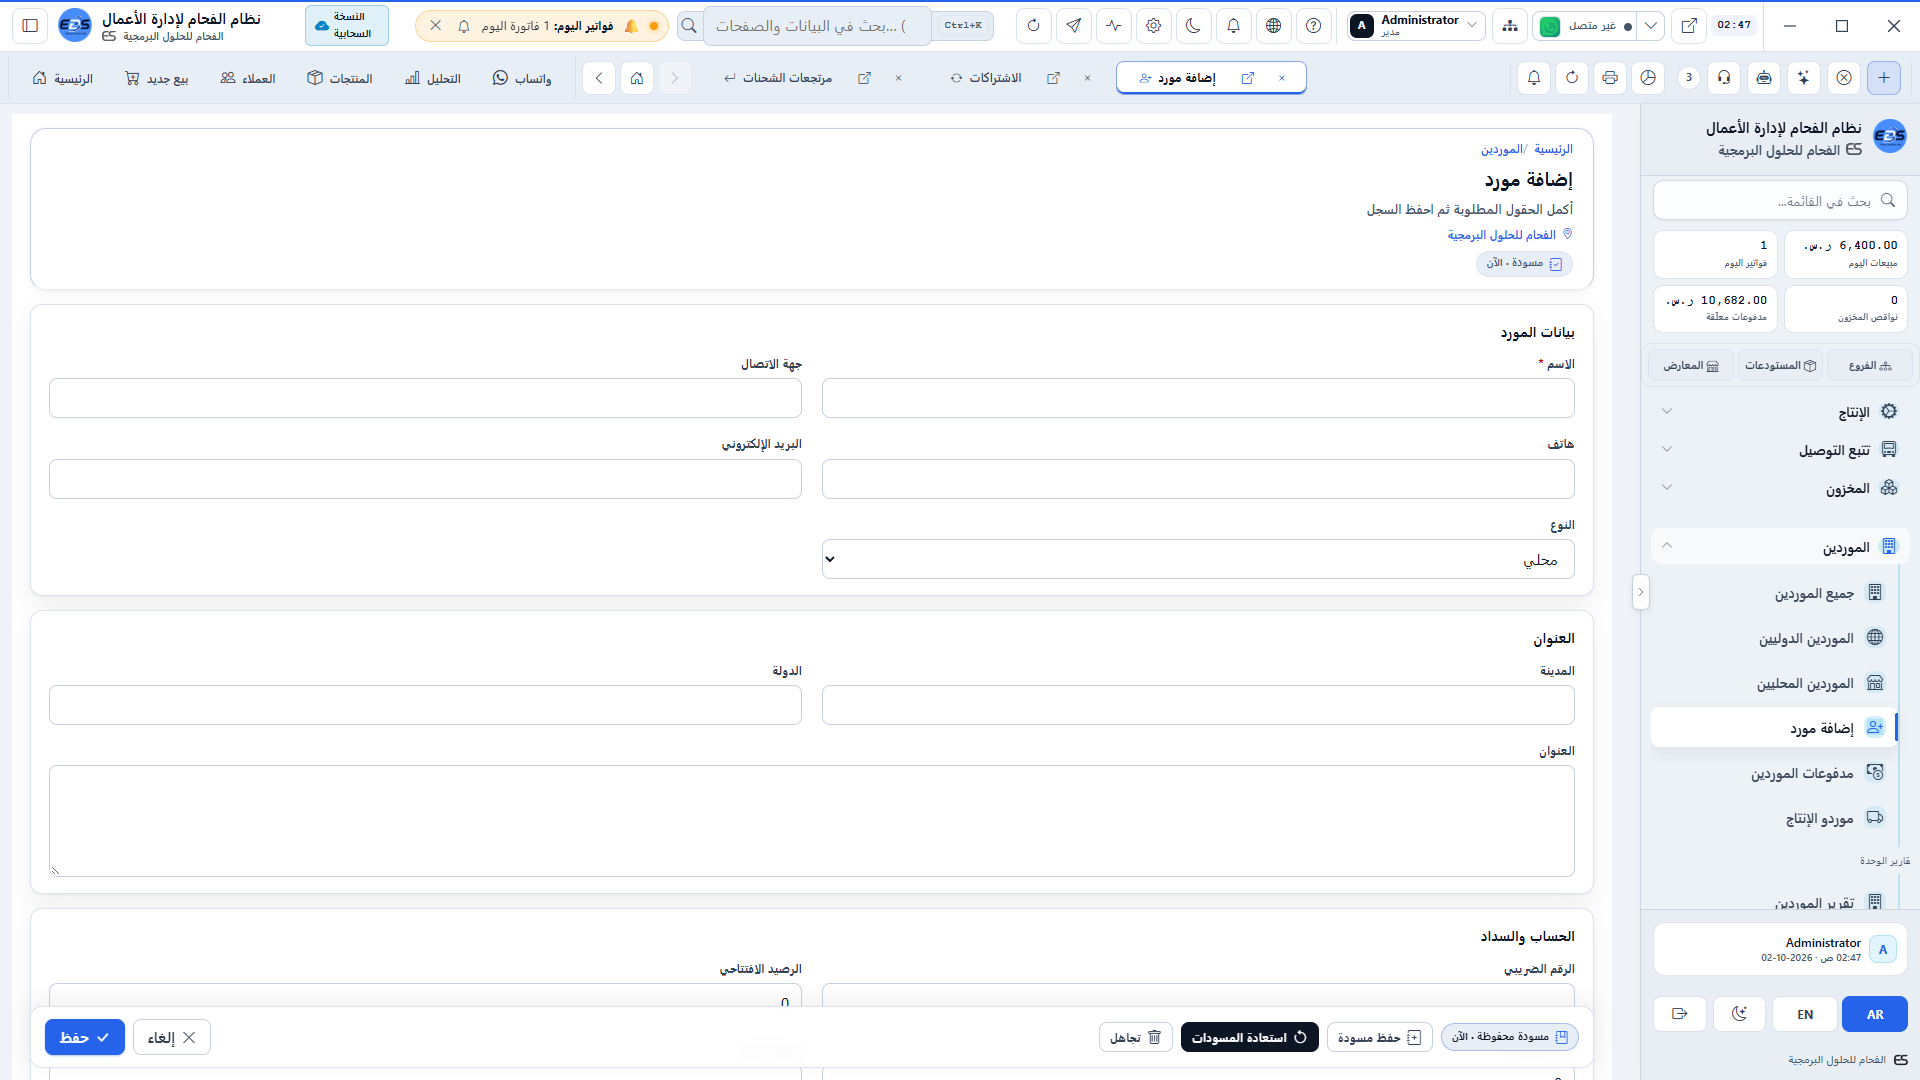Open settings gear icon in top bar
The height and width of the screenshot is (1080, 1920).
(x=1153, y=26)
